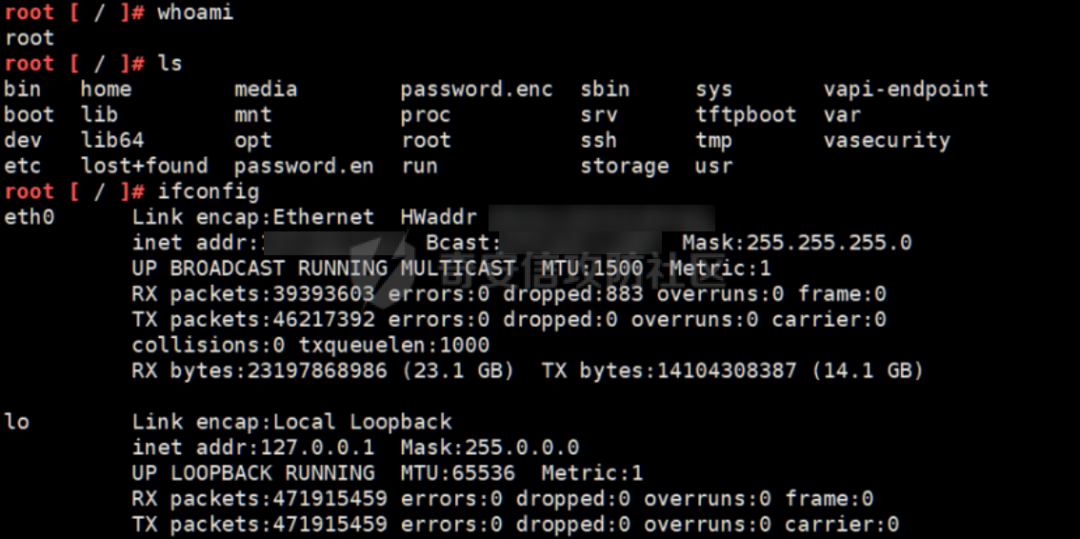
Task: Select the storage directory name
Action: [x=624, y=167]
